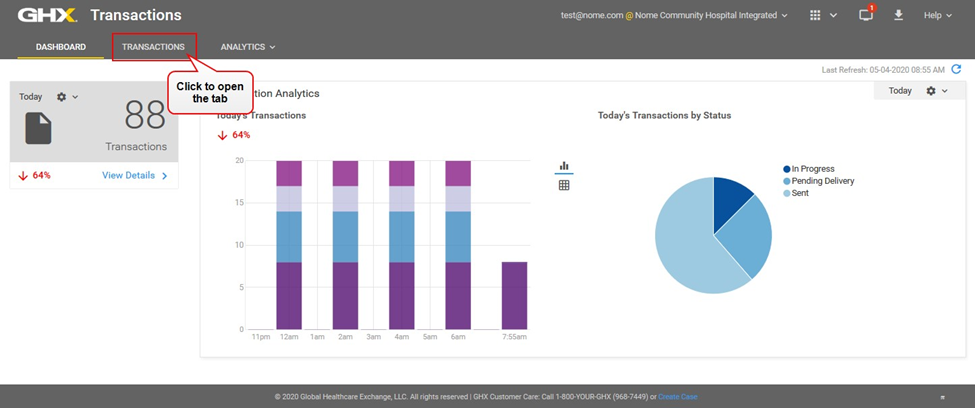This screenshot has width=975, height=408.
Task: Toggle Pending Delivery legend item
Action: click(x=821, y=181)
